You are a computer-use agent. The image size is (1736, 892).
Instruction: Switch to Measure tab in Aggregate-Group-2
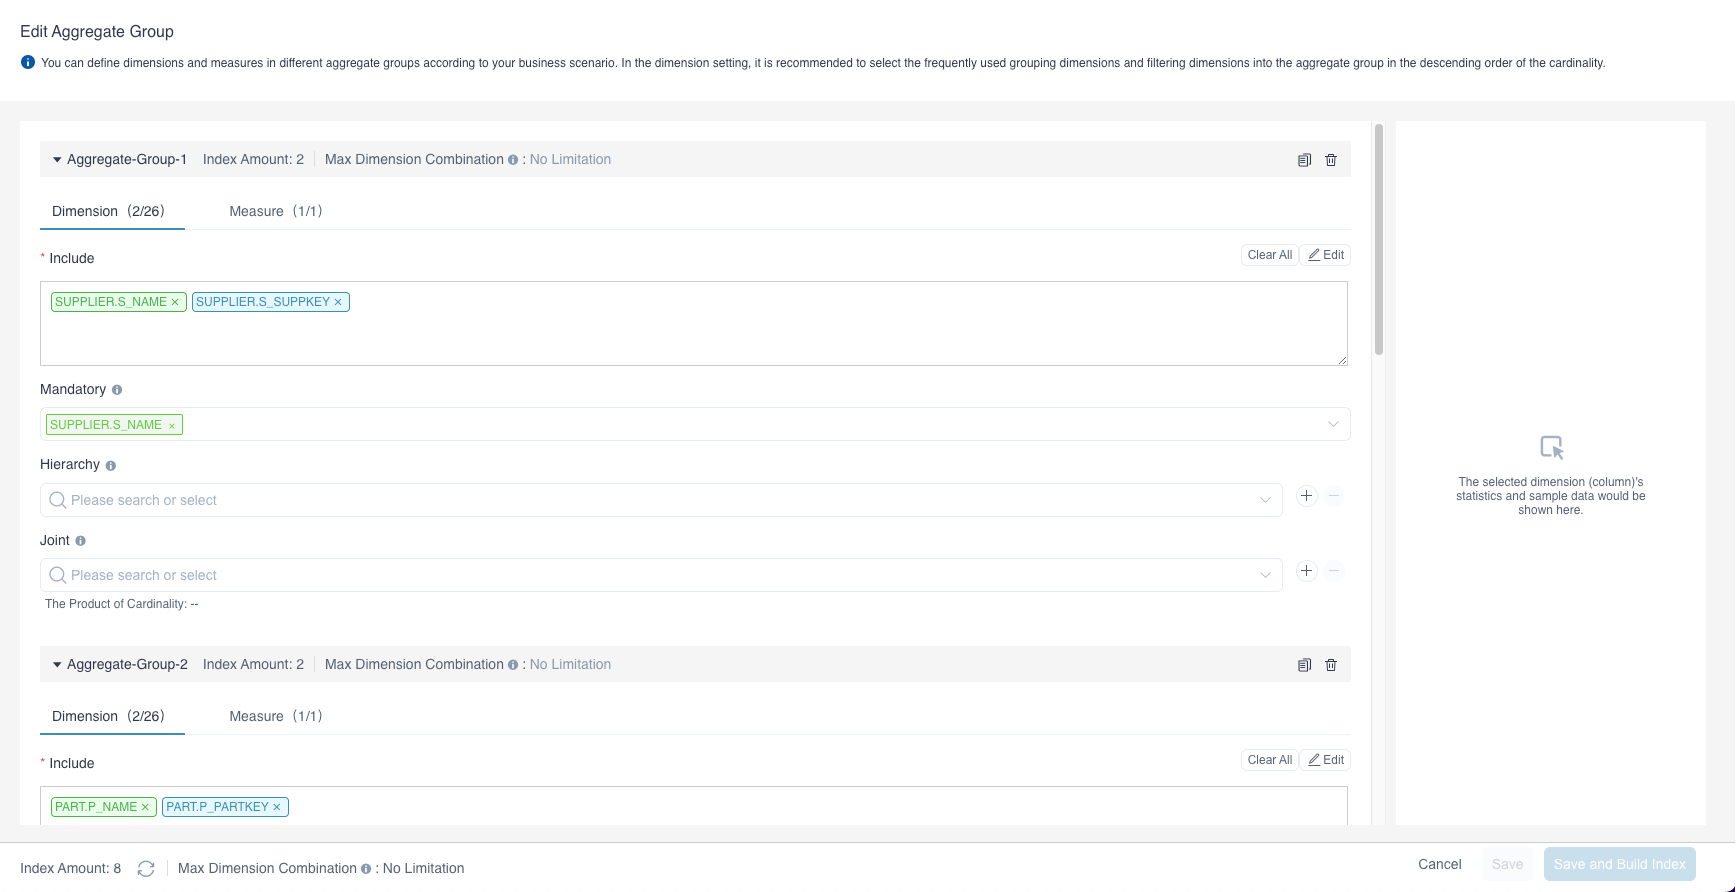click(x=275, y=716)
